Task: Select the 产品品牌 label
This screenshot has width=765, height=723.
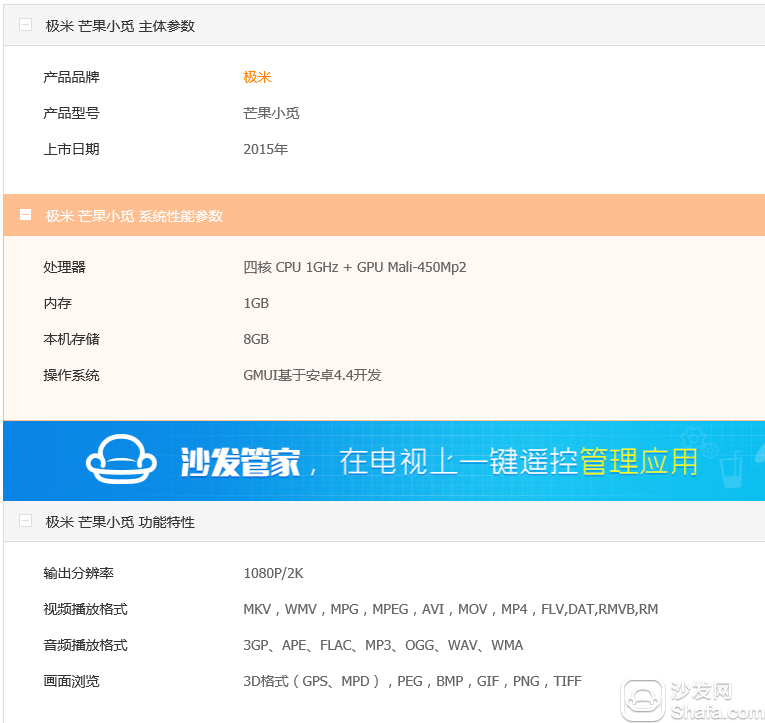Action: pyautogui.click(x=71, y=77)
